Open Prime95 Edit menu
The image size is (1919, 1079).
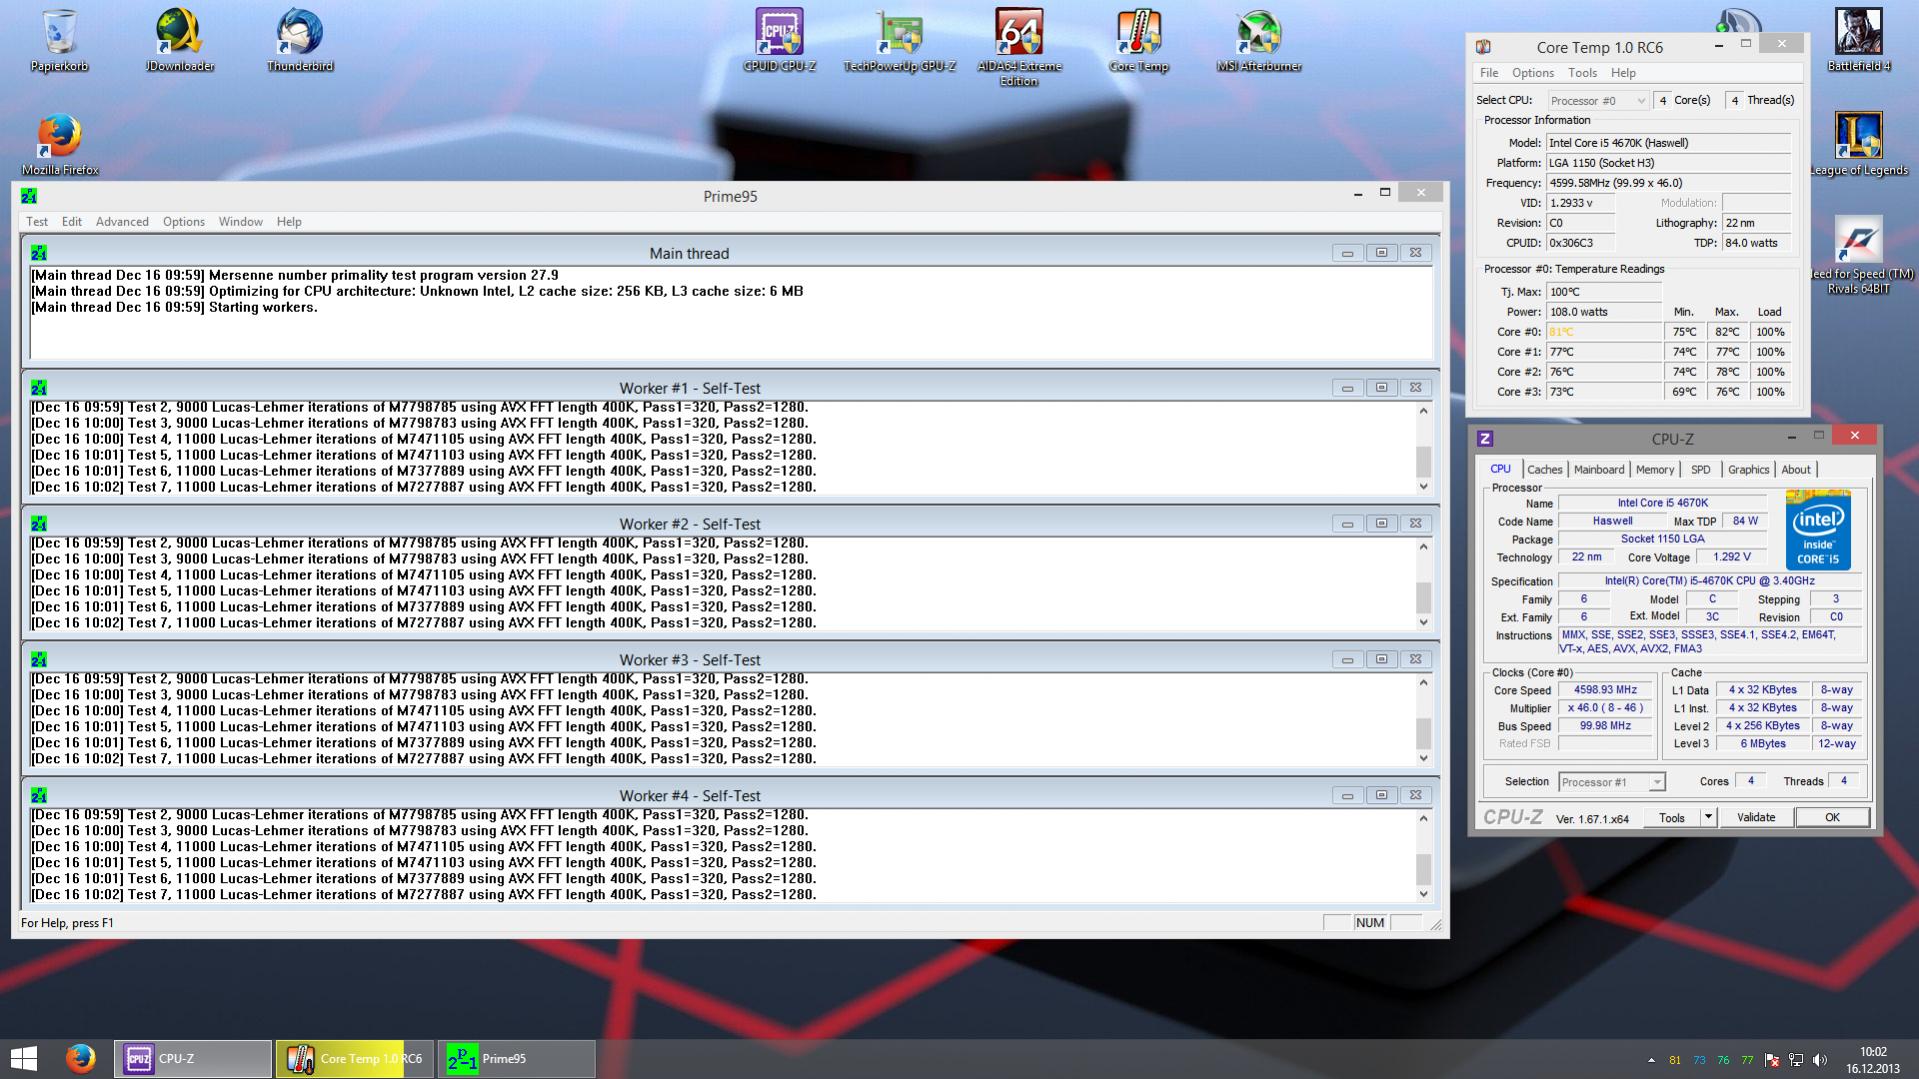(x=72, y=222)
